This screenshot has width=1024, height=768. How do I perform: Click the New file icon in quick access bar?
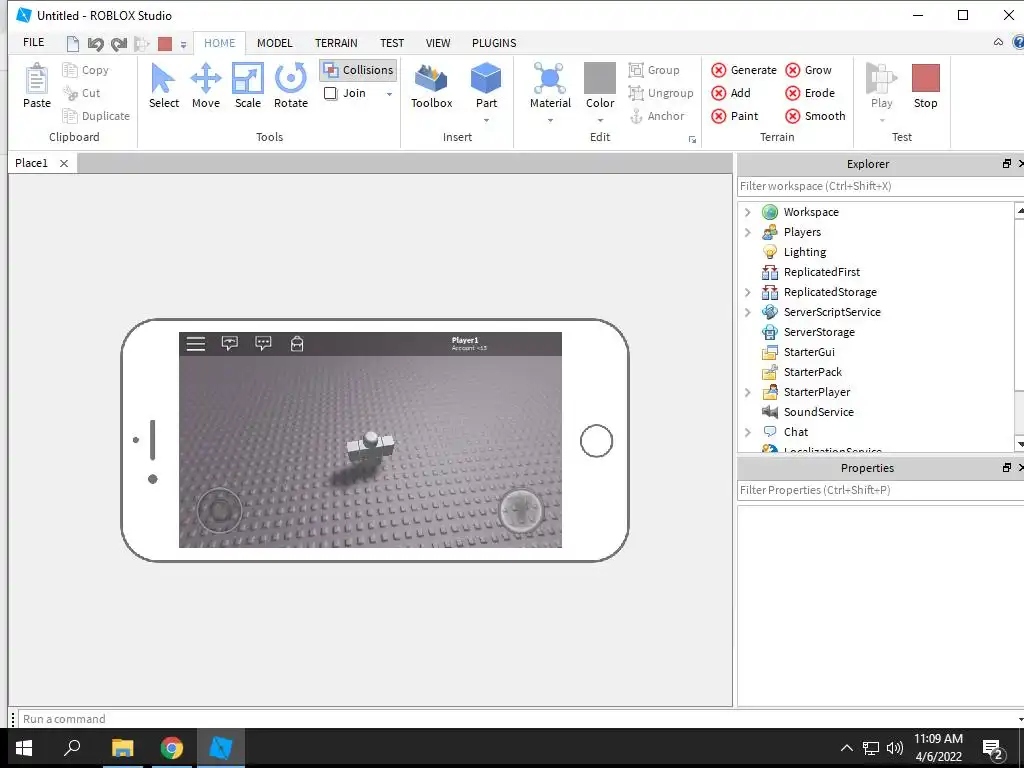coord(72,44)
